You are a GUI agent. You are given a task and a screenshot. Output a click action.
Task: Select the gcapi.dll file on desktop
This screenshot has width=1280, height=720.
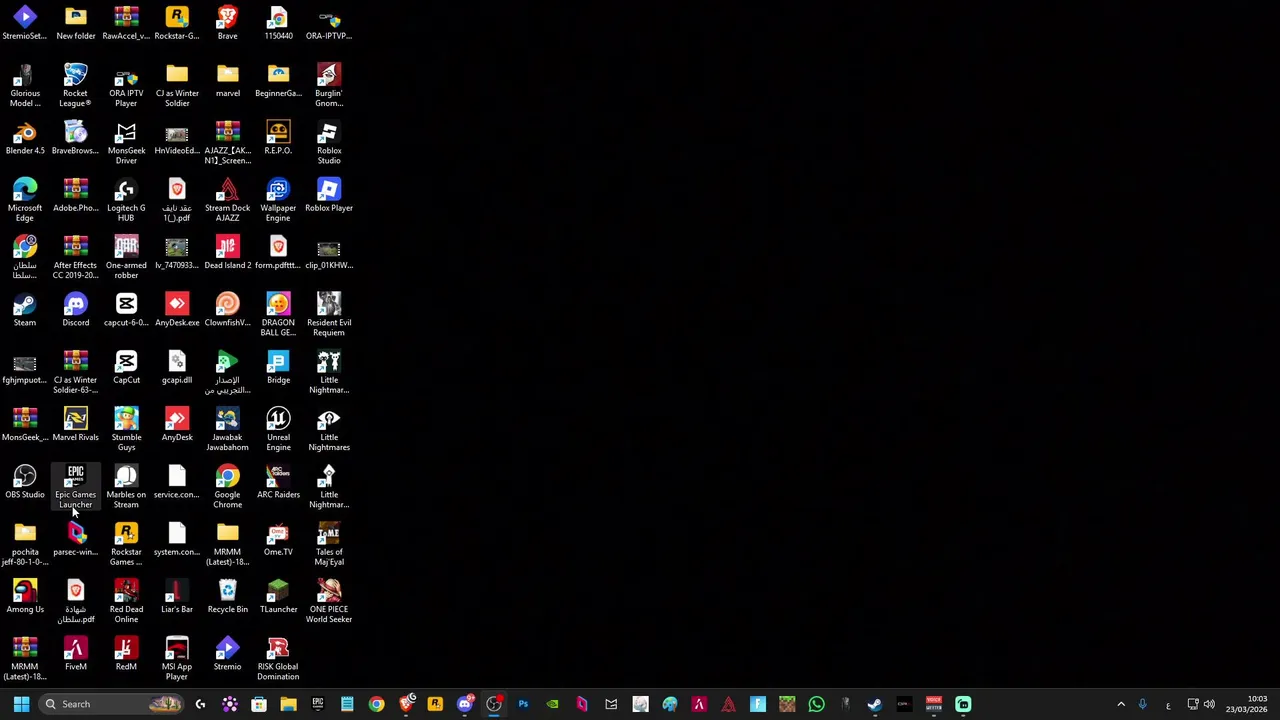(177, 367)
